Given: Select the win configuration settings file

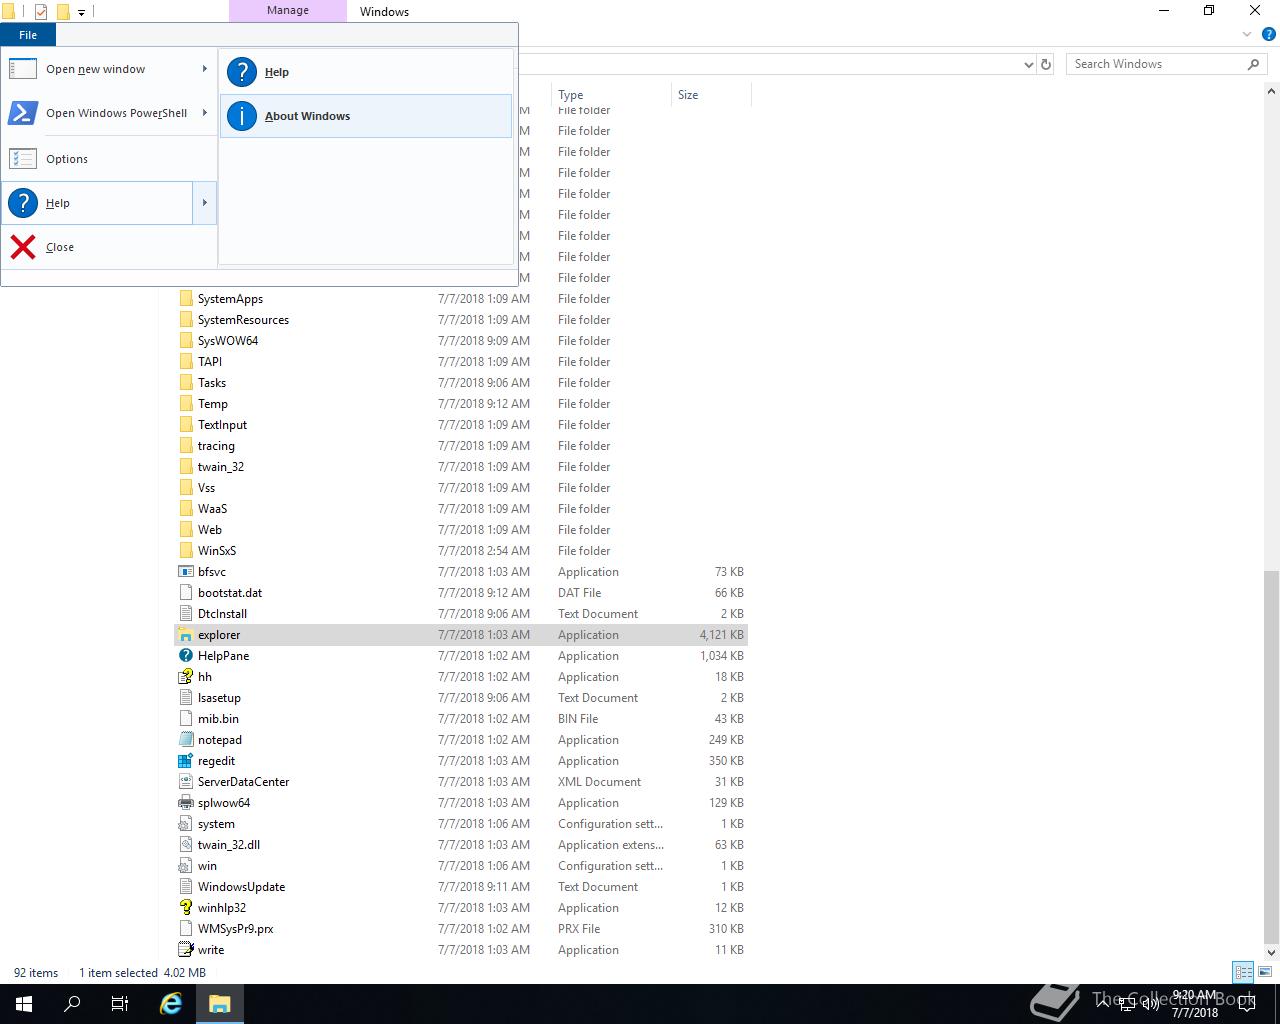Looking at the screenshot, I should click(x=207, y=866).
